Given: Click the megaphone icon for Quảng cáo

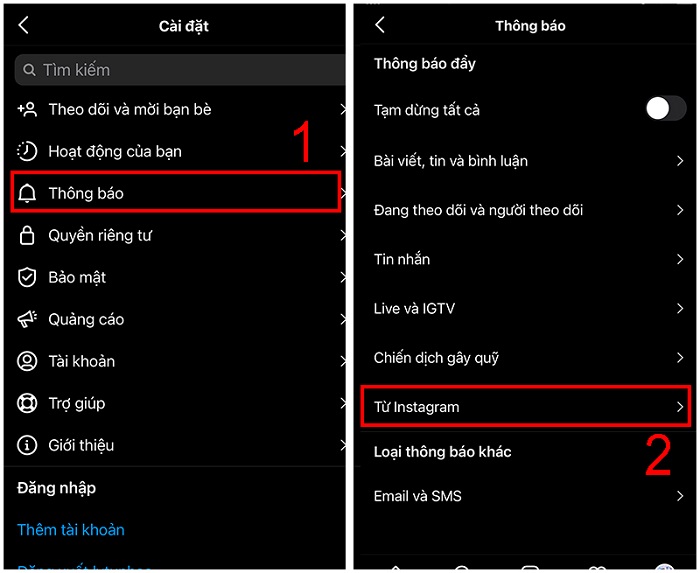Looking at the screenshot, I should click(27, 319).
